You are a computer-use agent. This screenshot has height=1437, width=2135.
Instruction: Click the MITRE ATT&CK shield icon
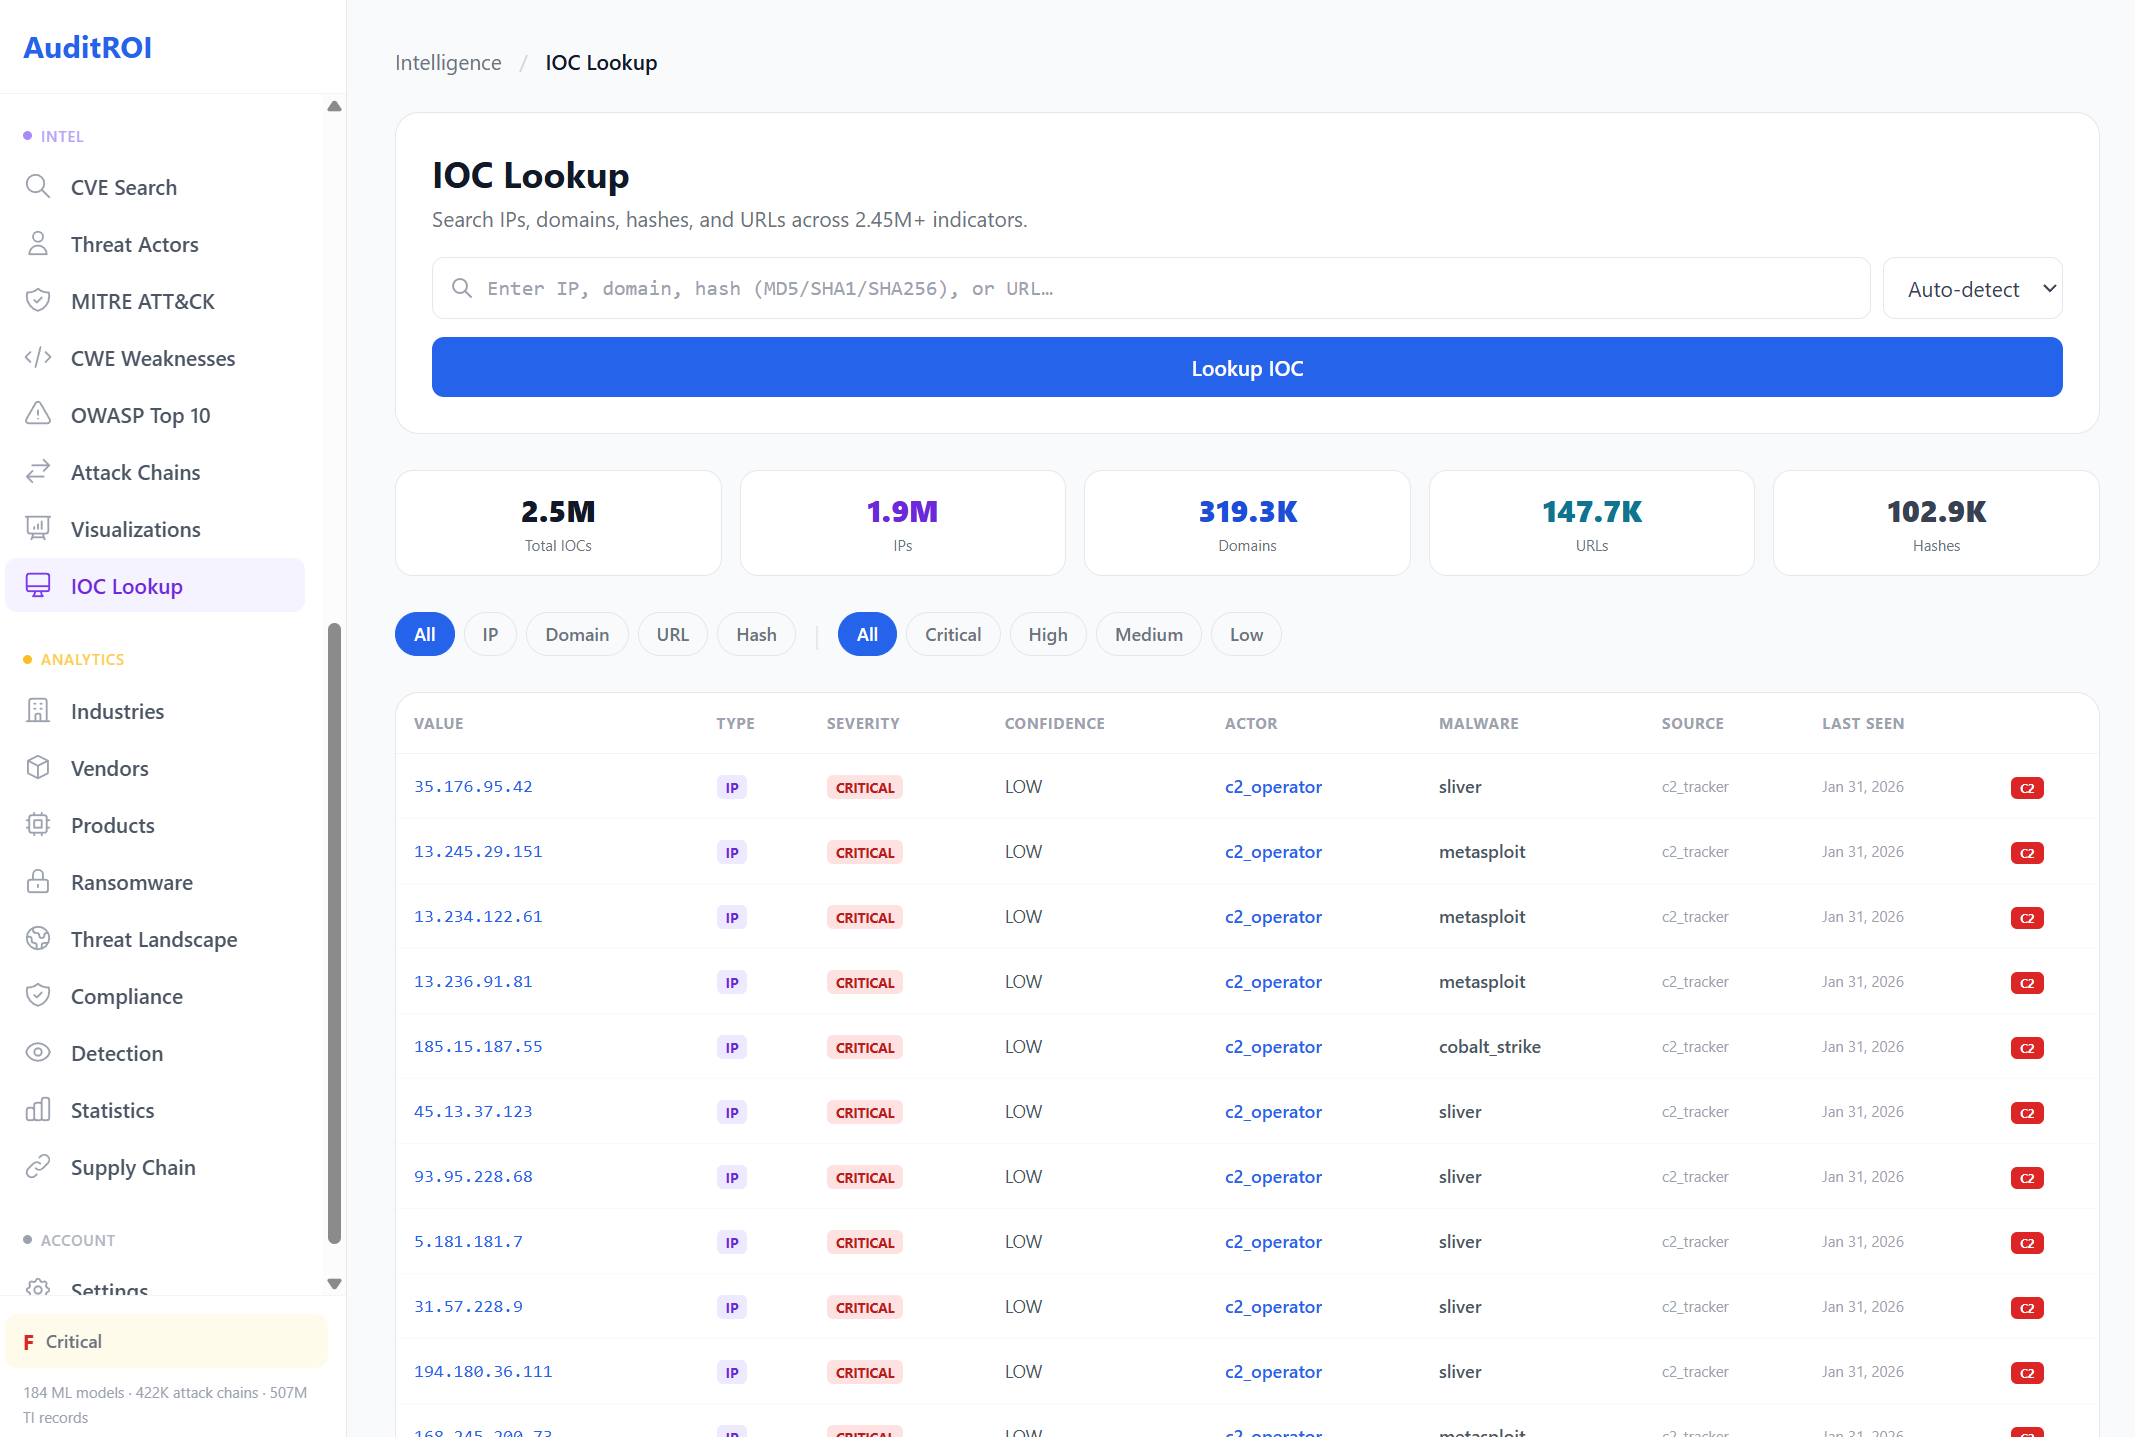(38, 300)
